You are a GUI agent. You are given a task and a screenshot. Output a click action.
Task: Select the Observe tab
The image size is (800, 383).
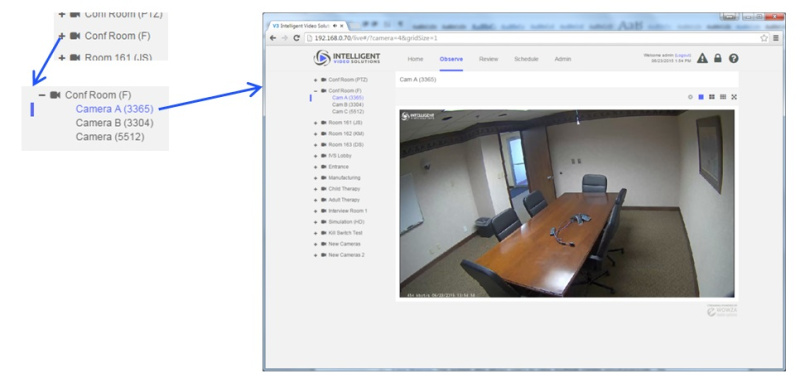[451, 59]
